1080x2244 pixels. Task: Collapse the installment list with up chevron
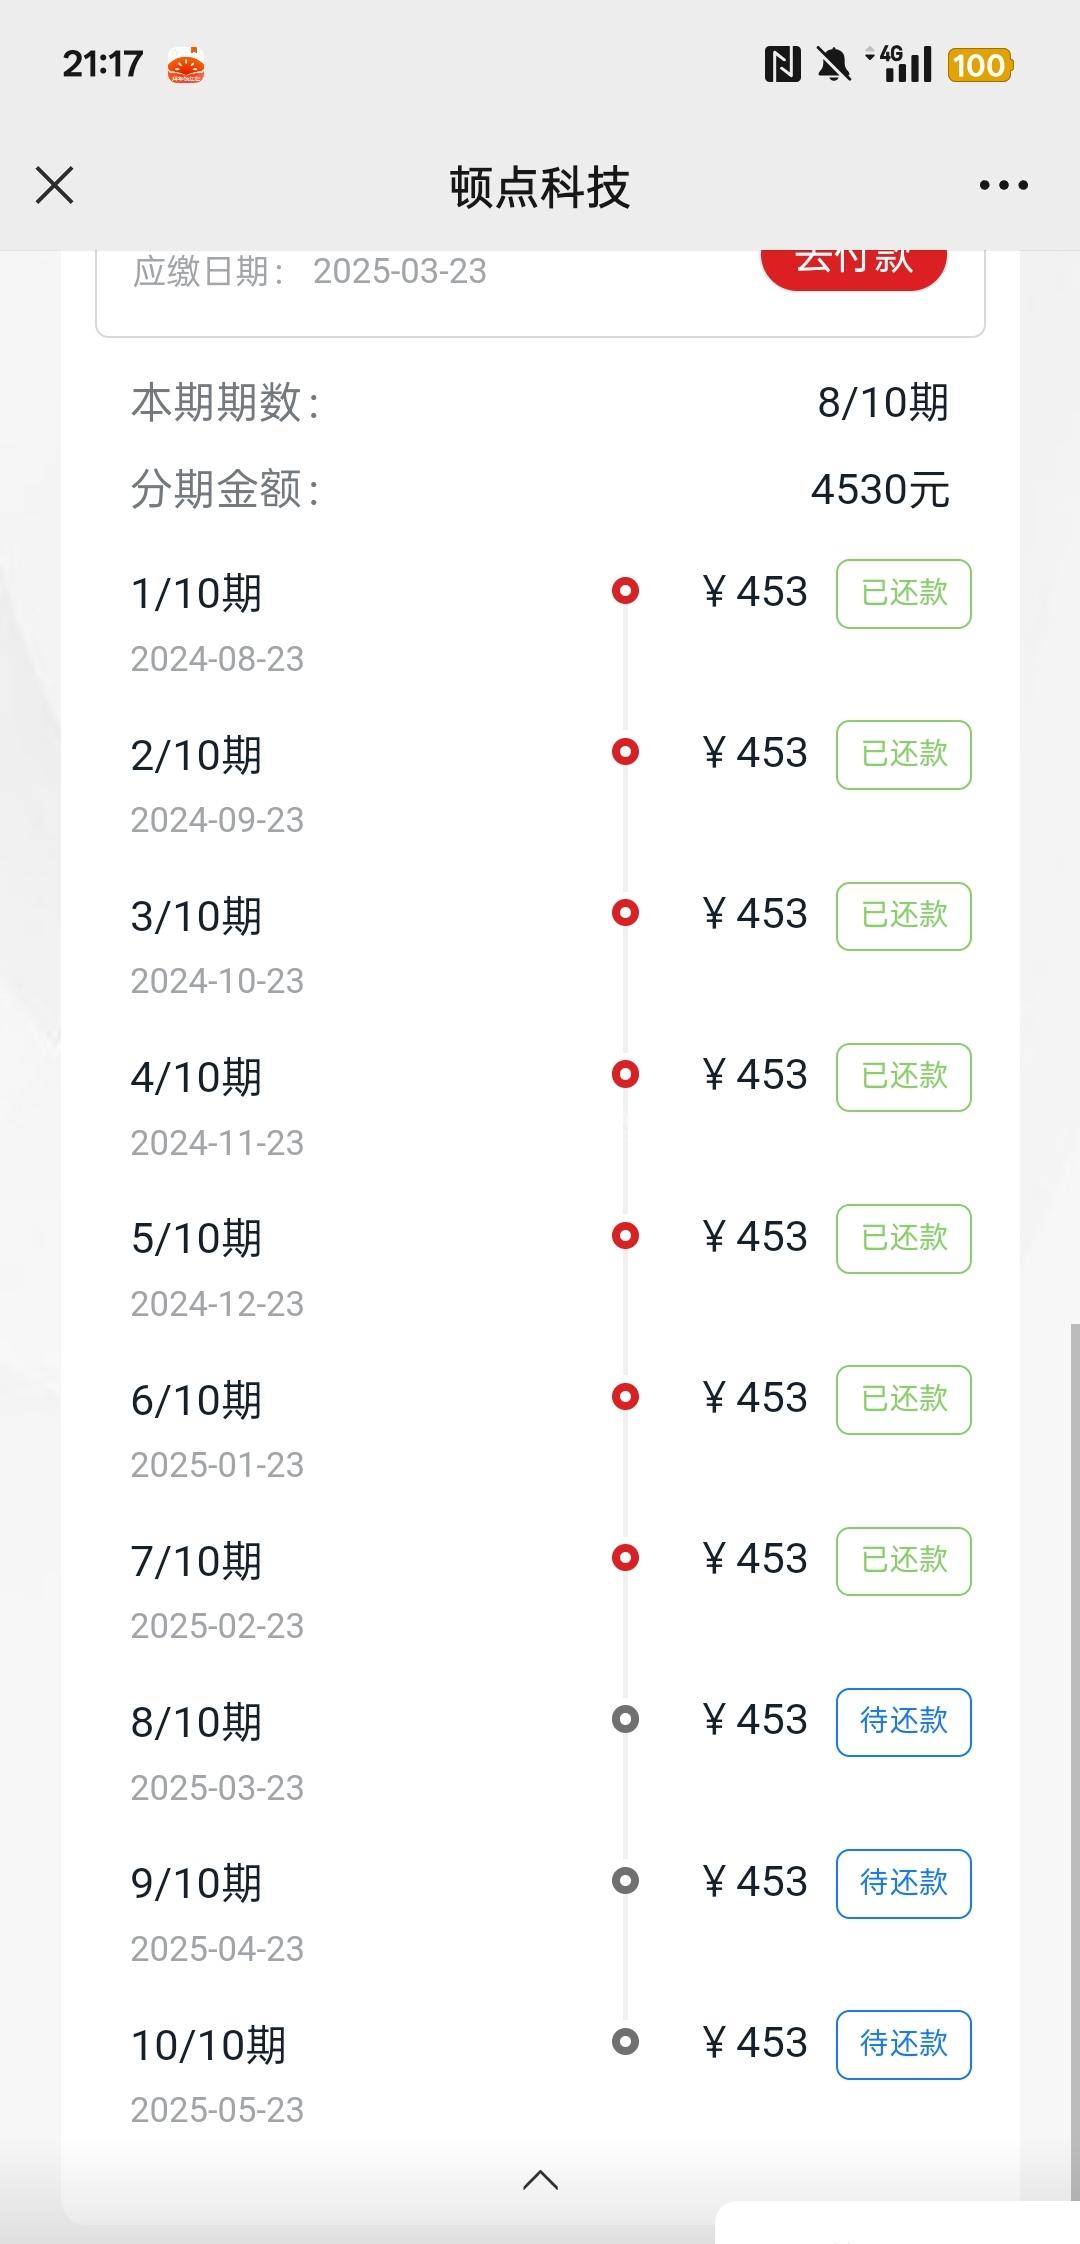coord(540,2180)
